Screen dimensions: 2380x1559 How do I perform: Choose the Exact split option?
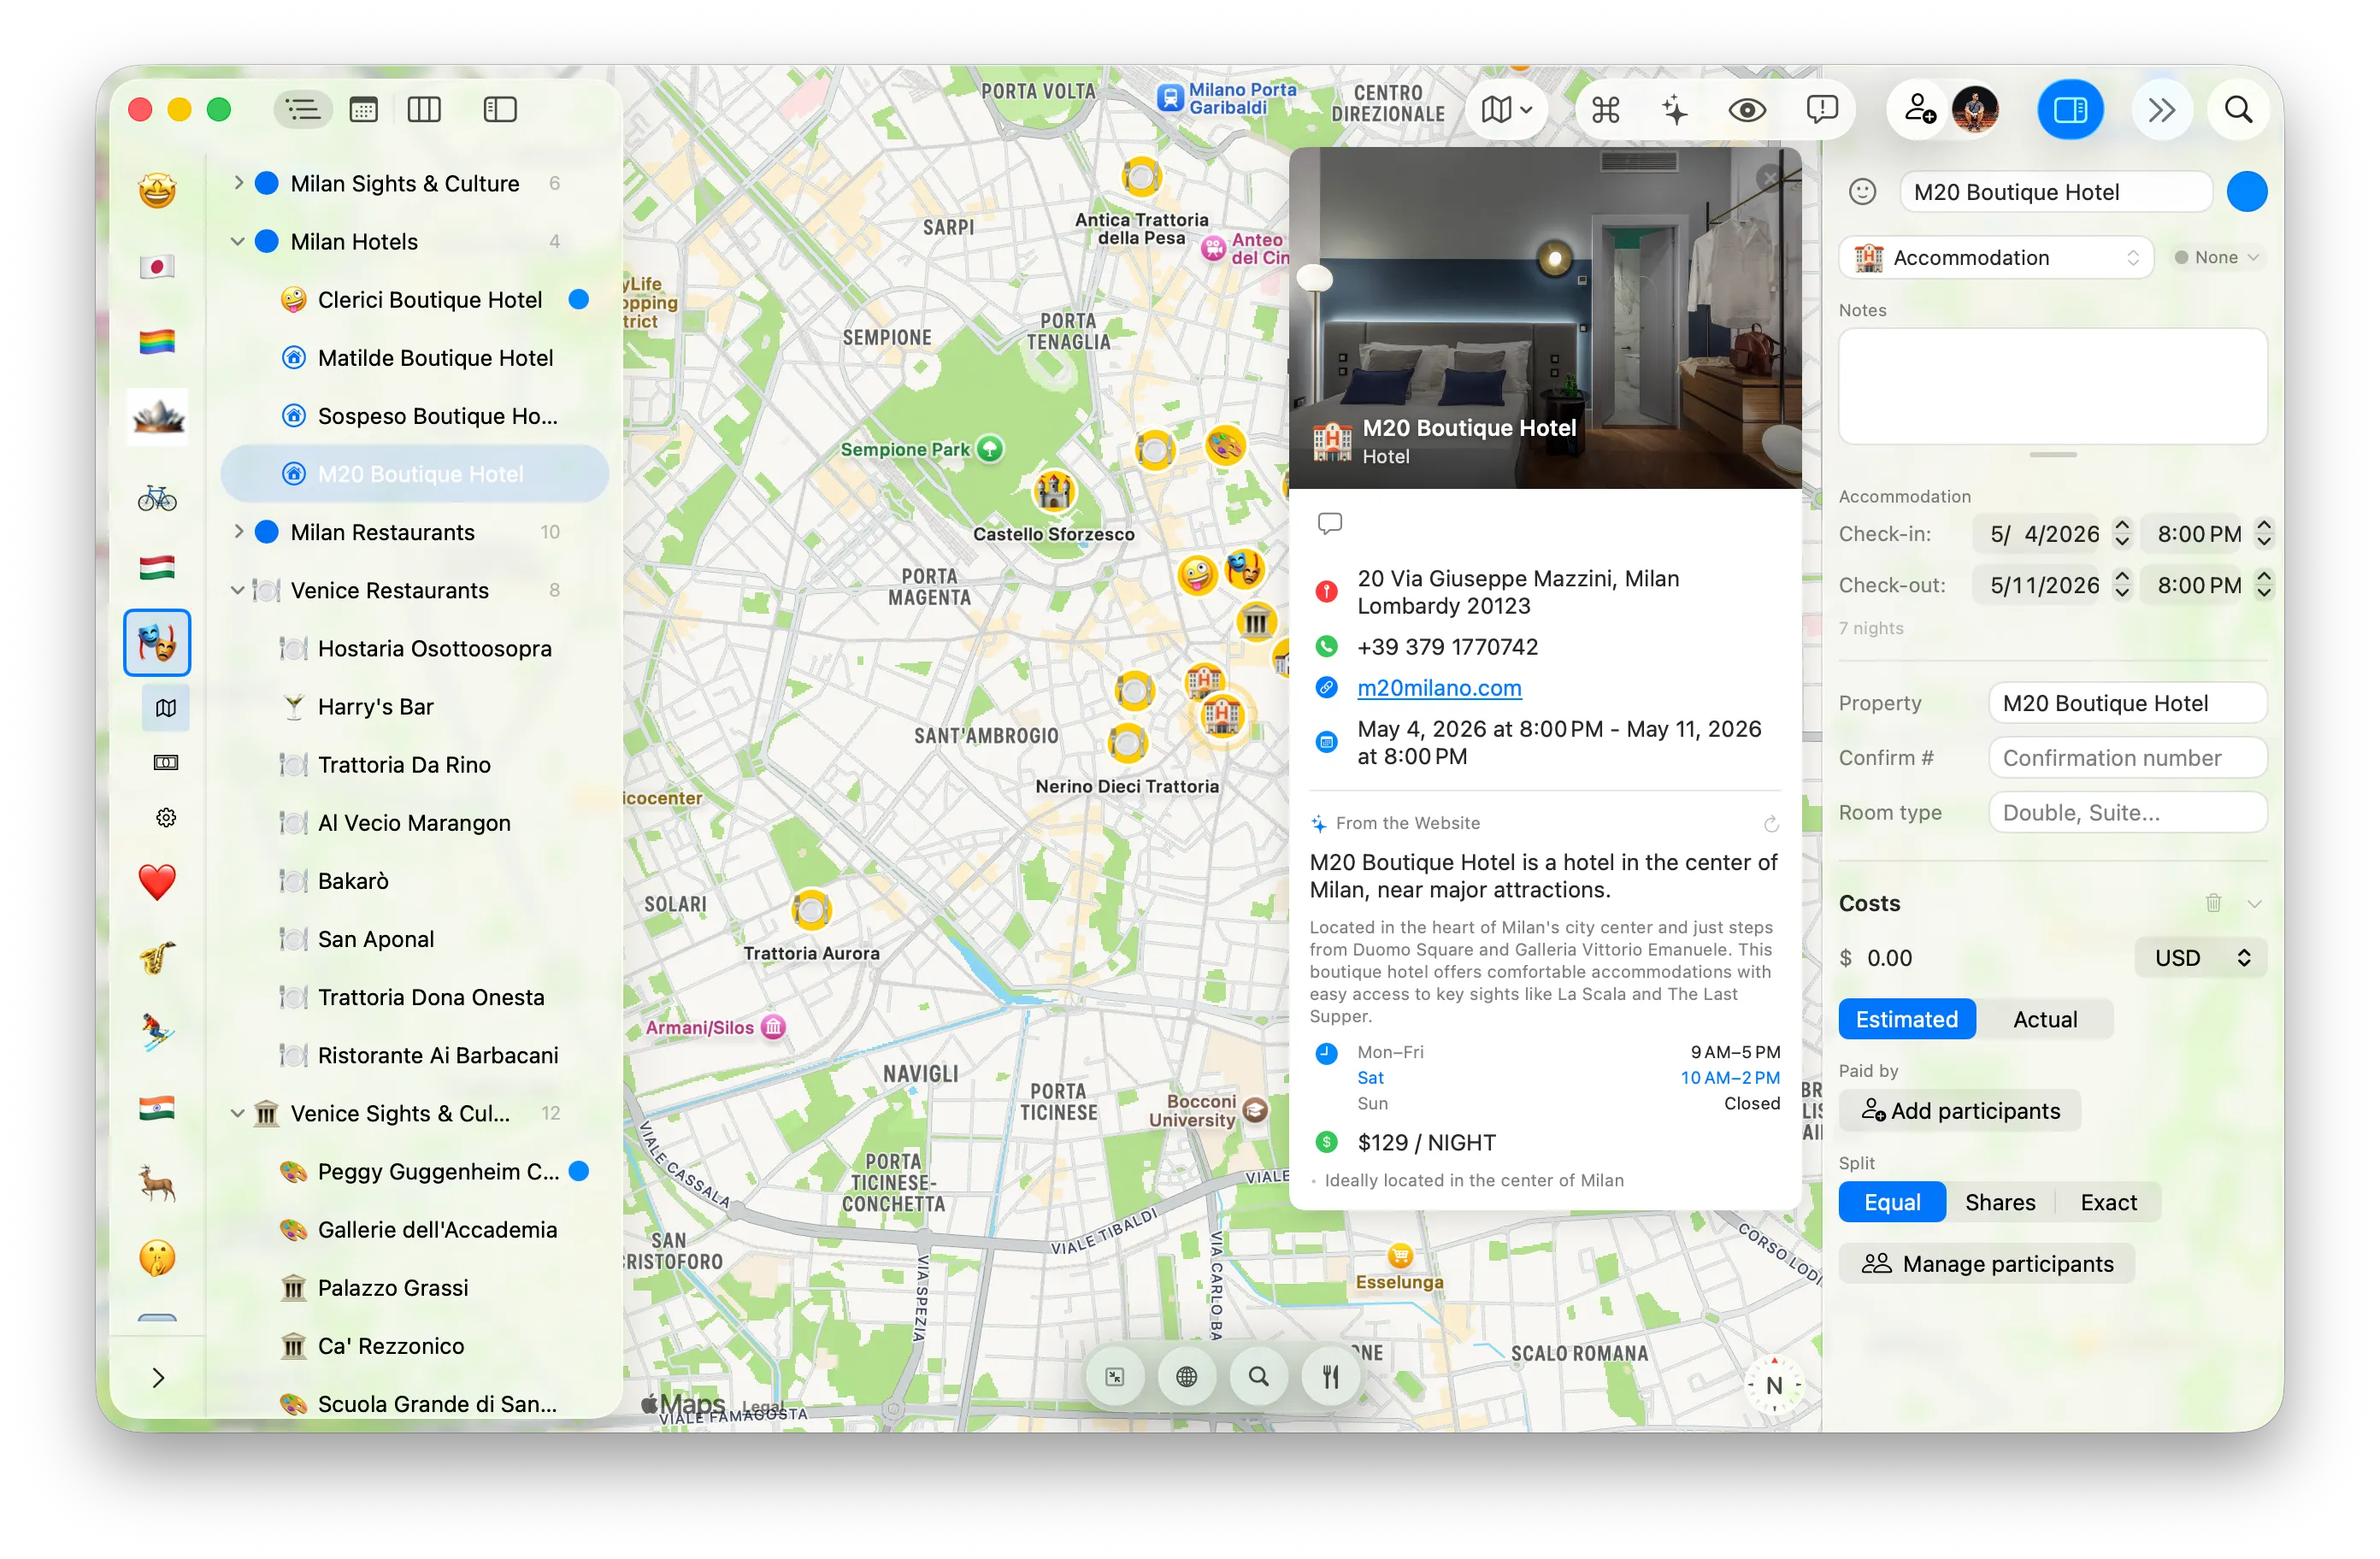(x=2107, y=1203)
